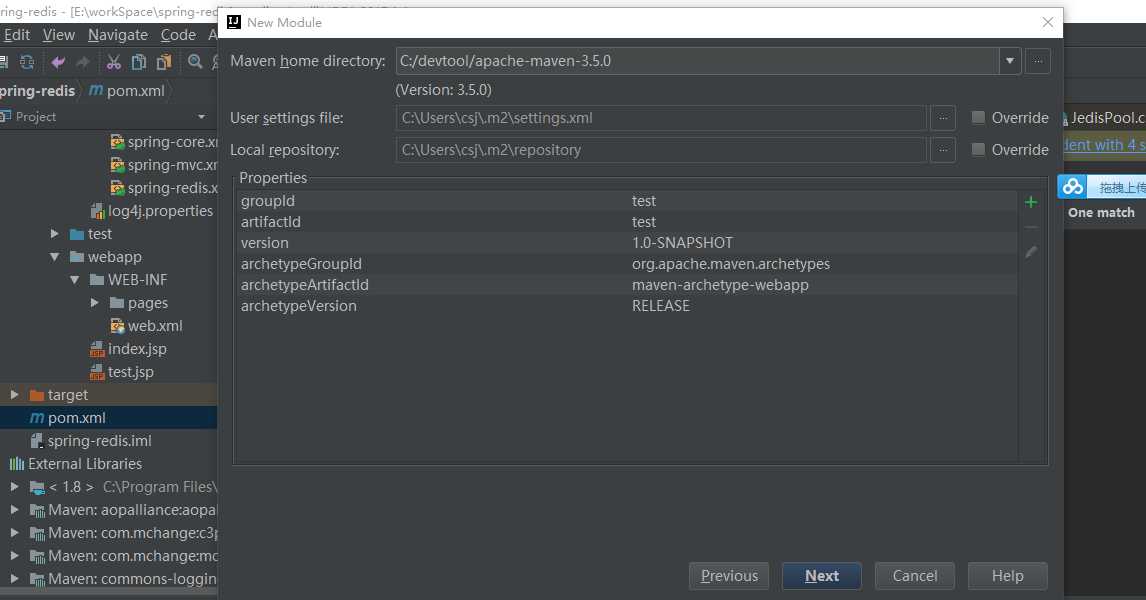Enable Override for User settings file
The image size is (1146, 600).
pyautogui.click(x=978, y=118)
